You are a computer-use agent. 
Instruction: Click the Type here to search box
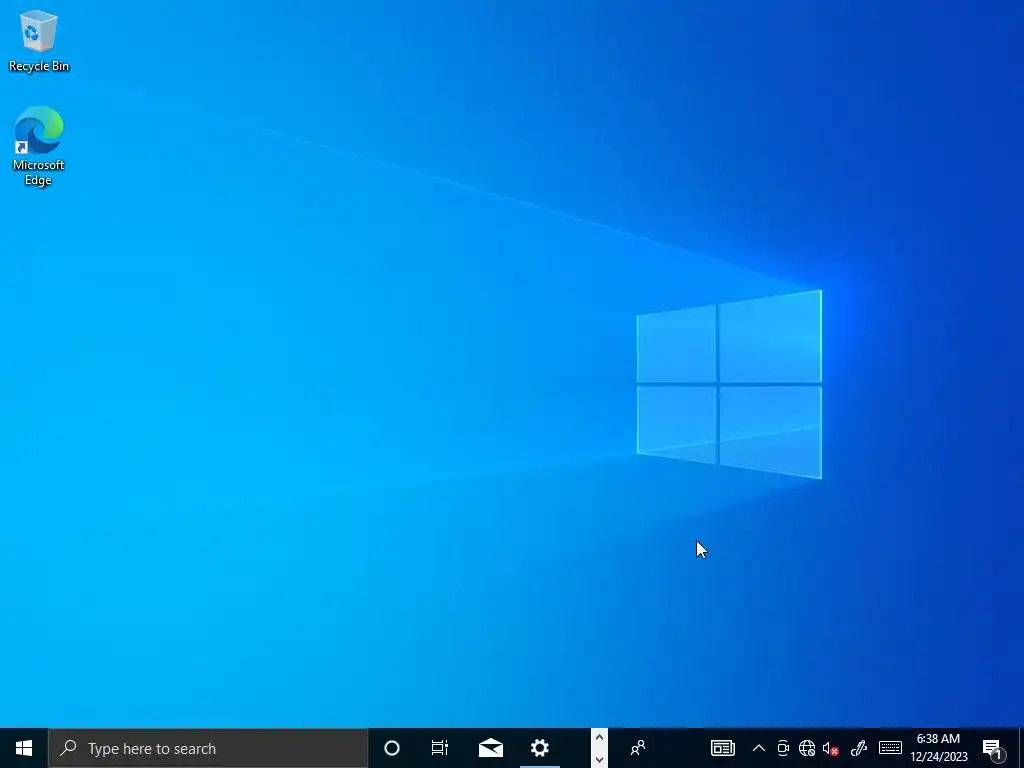(x=208, y=748)
